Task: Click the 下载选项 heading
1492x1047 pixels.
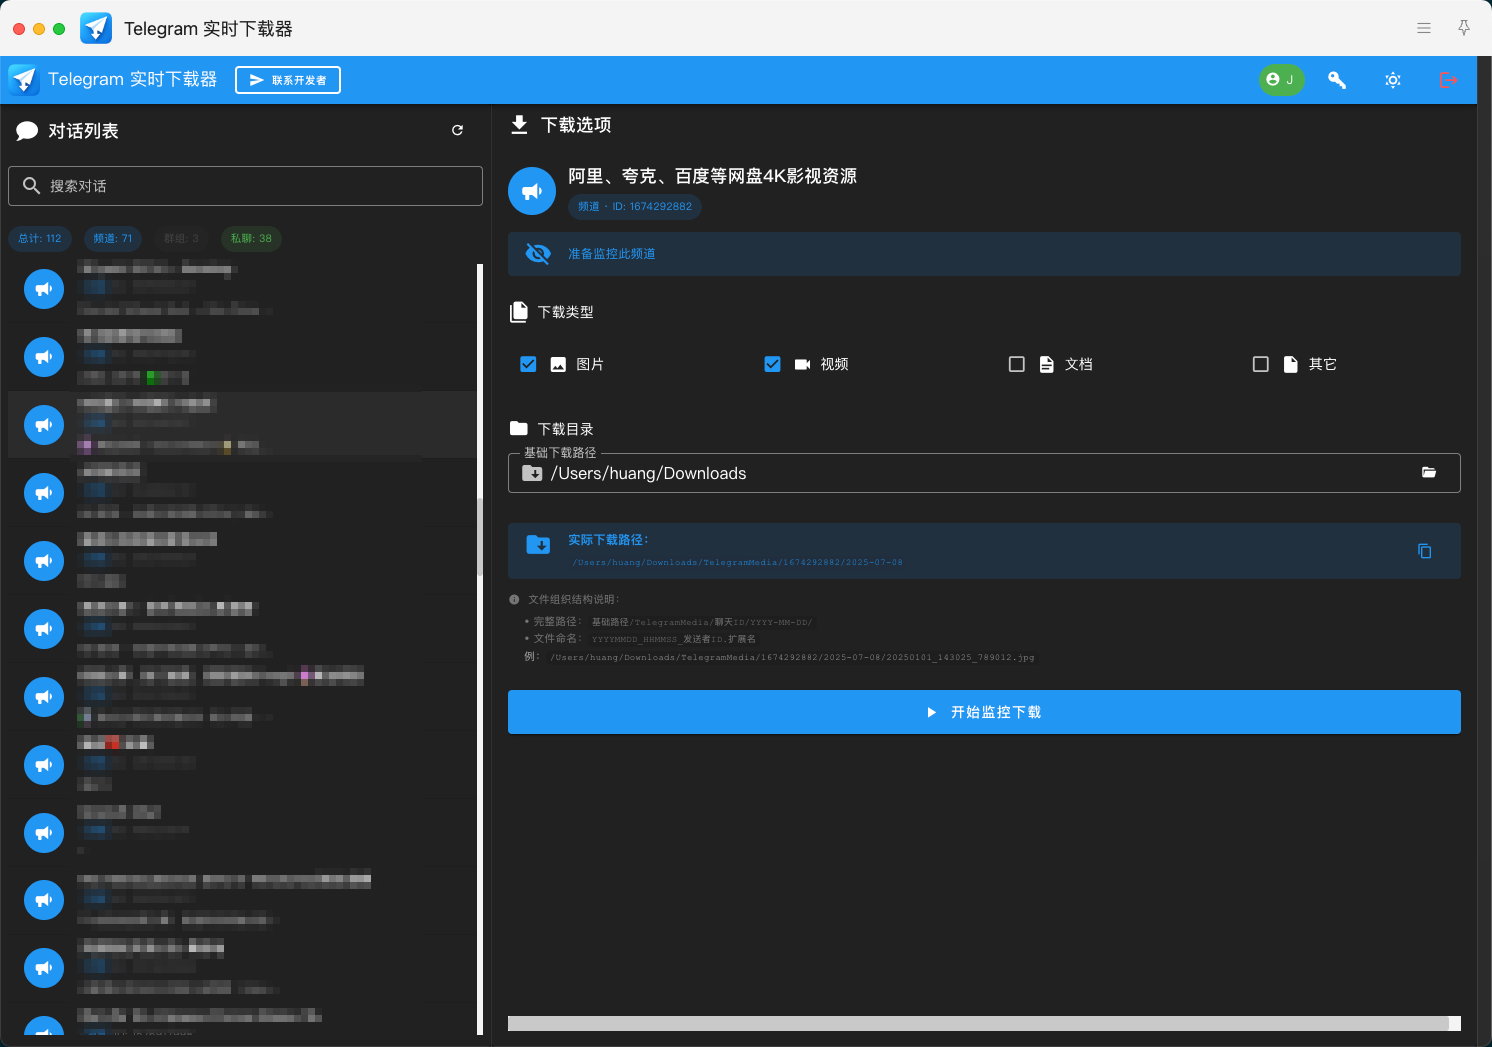Action: (x=576, y=125)
